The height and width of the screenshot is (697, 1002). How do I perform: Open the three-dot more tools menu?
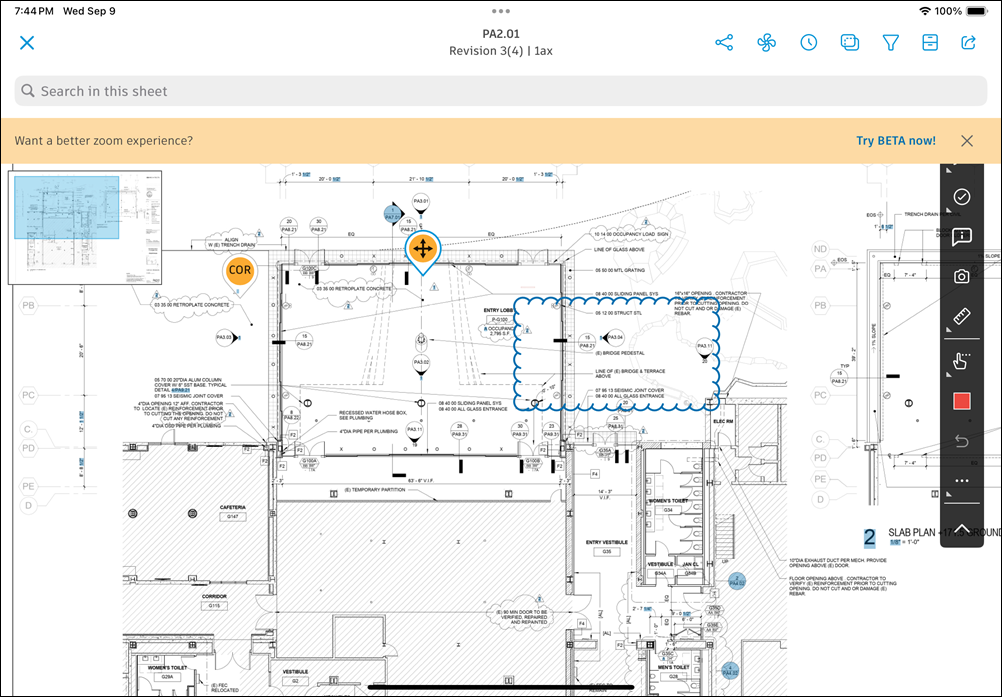pyautogui.click(x=962, y=480)
